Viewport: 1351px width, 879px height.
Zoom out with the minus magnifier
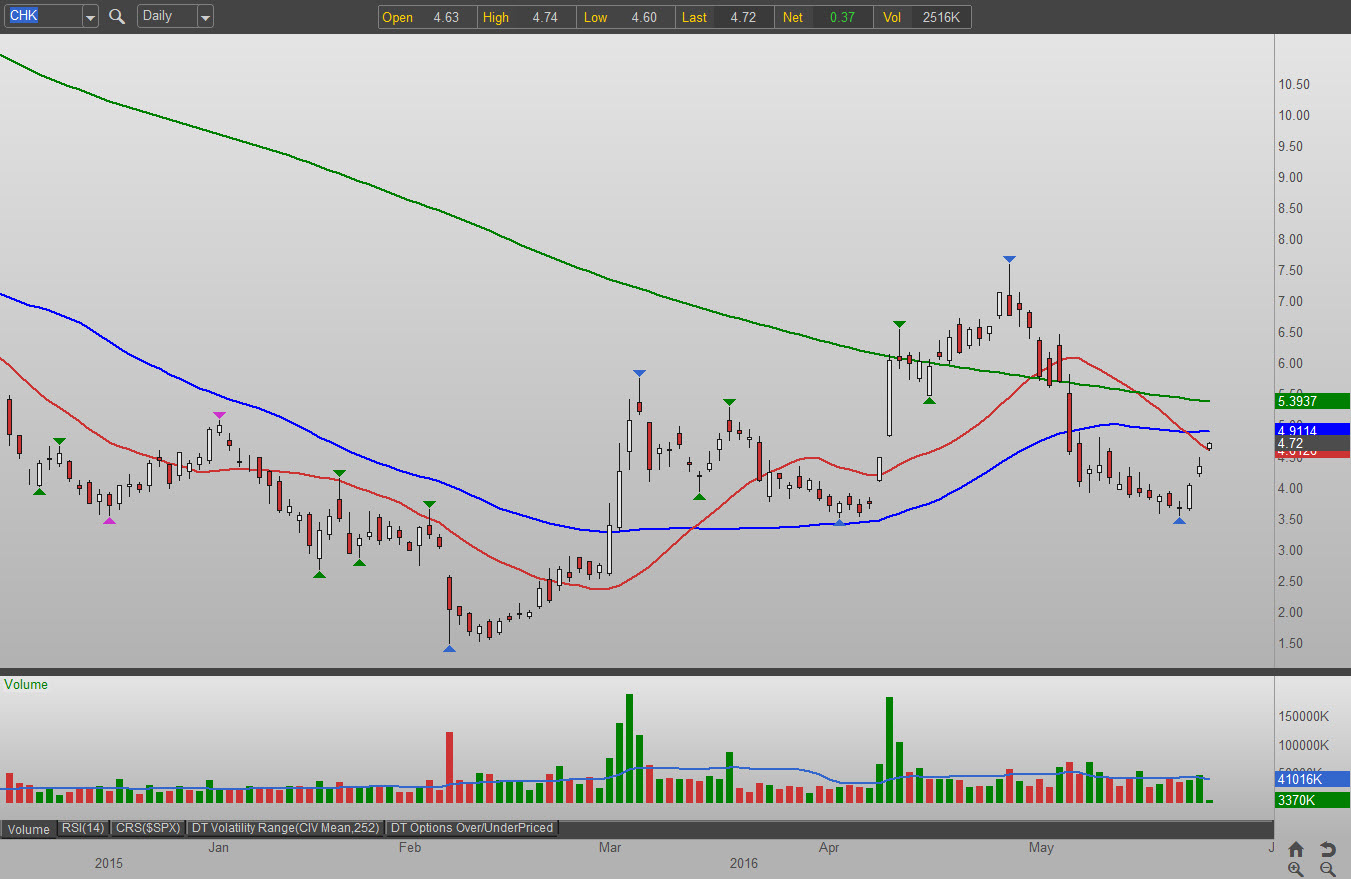click(x=1327, y=869)
